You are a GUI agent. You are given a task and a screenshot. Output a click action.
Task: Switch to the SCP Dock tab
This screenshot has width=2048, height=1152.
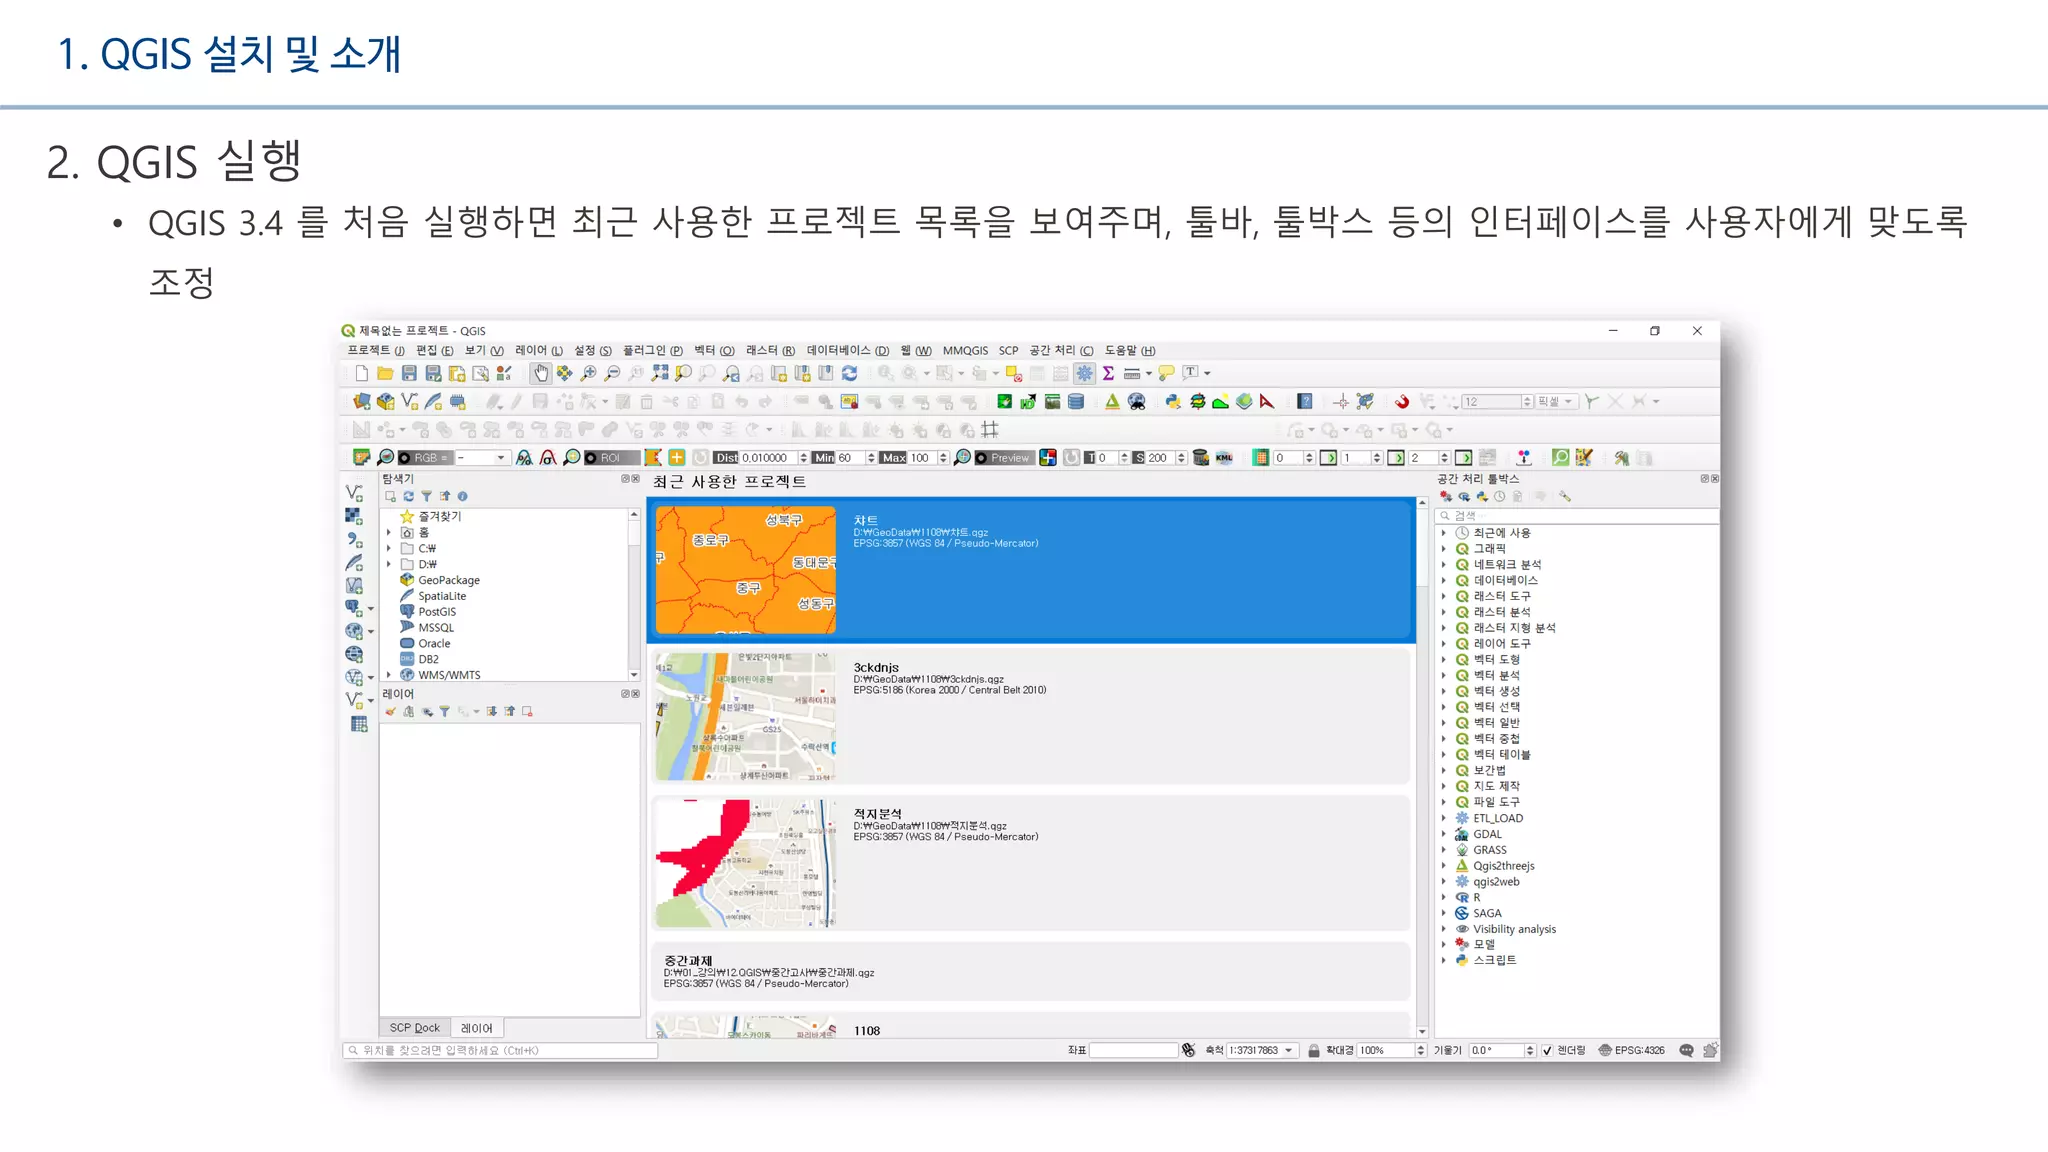point(414,1028)
